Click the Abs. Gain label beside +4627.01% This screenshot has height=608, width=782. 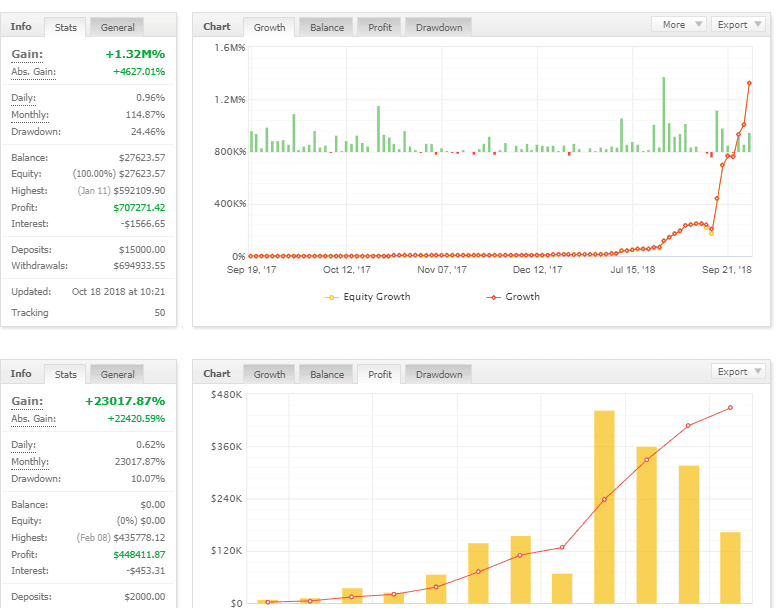(34, 72)
